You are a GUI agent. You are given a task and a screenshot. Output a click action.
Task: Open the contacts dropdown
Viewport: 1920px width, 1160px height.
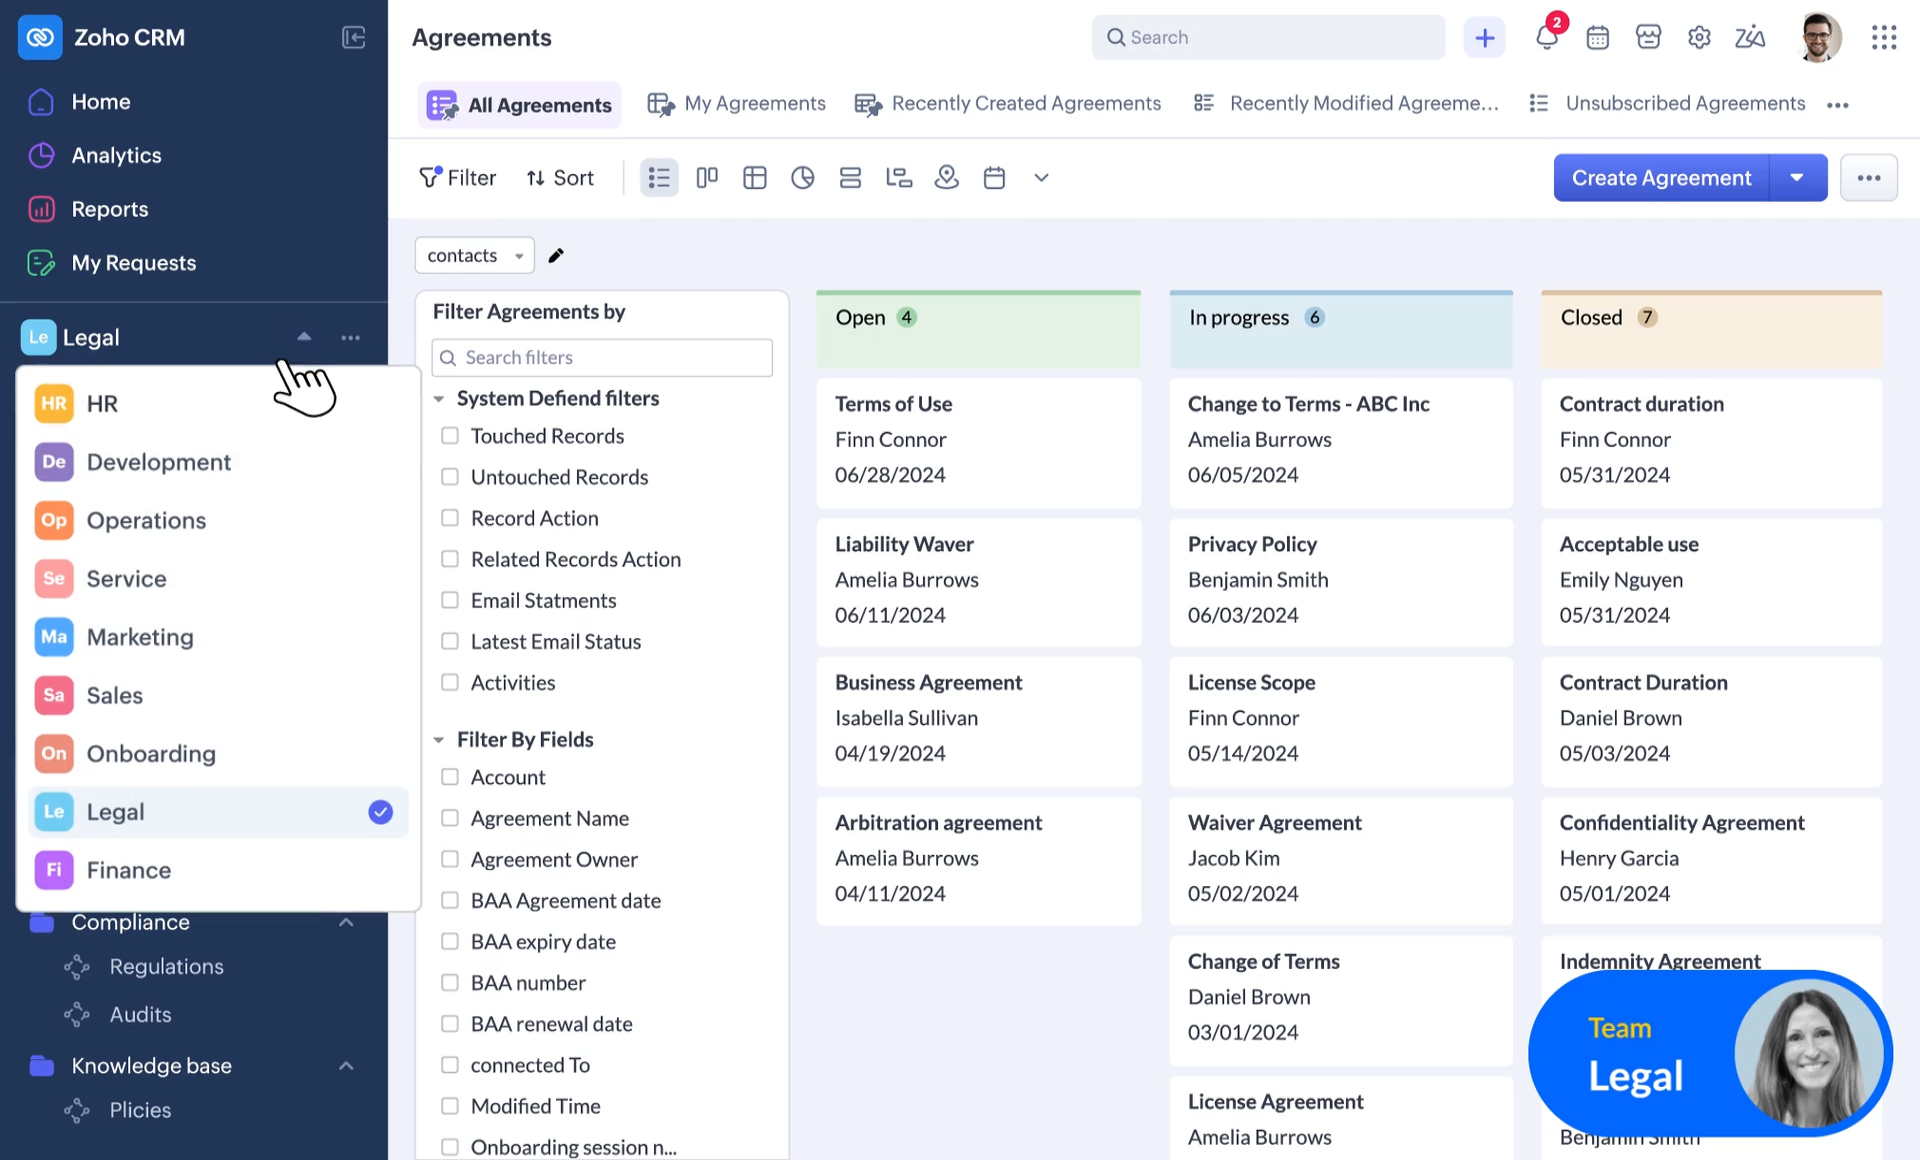[x=475, y=255]
